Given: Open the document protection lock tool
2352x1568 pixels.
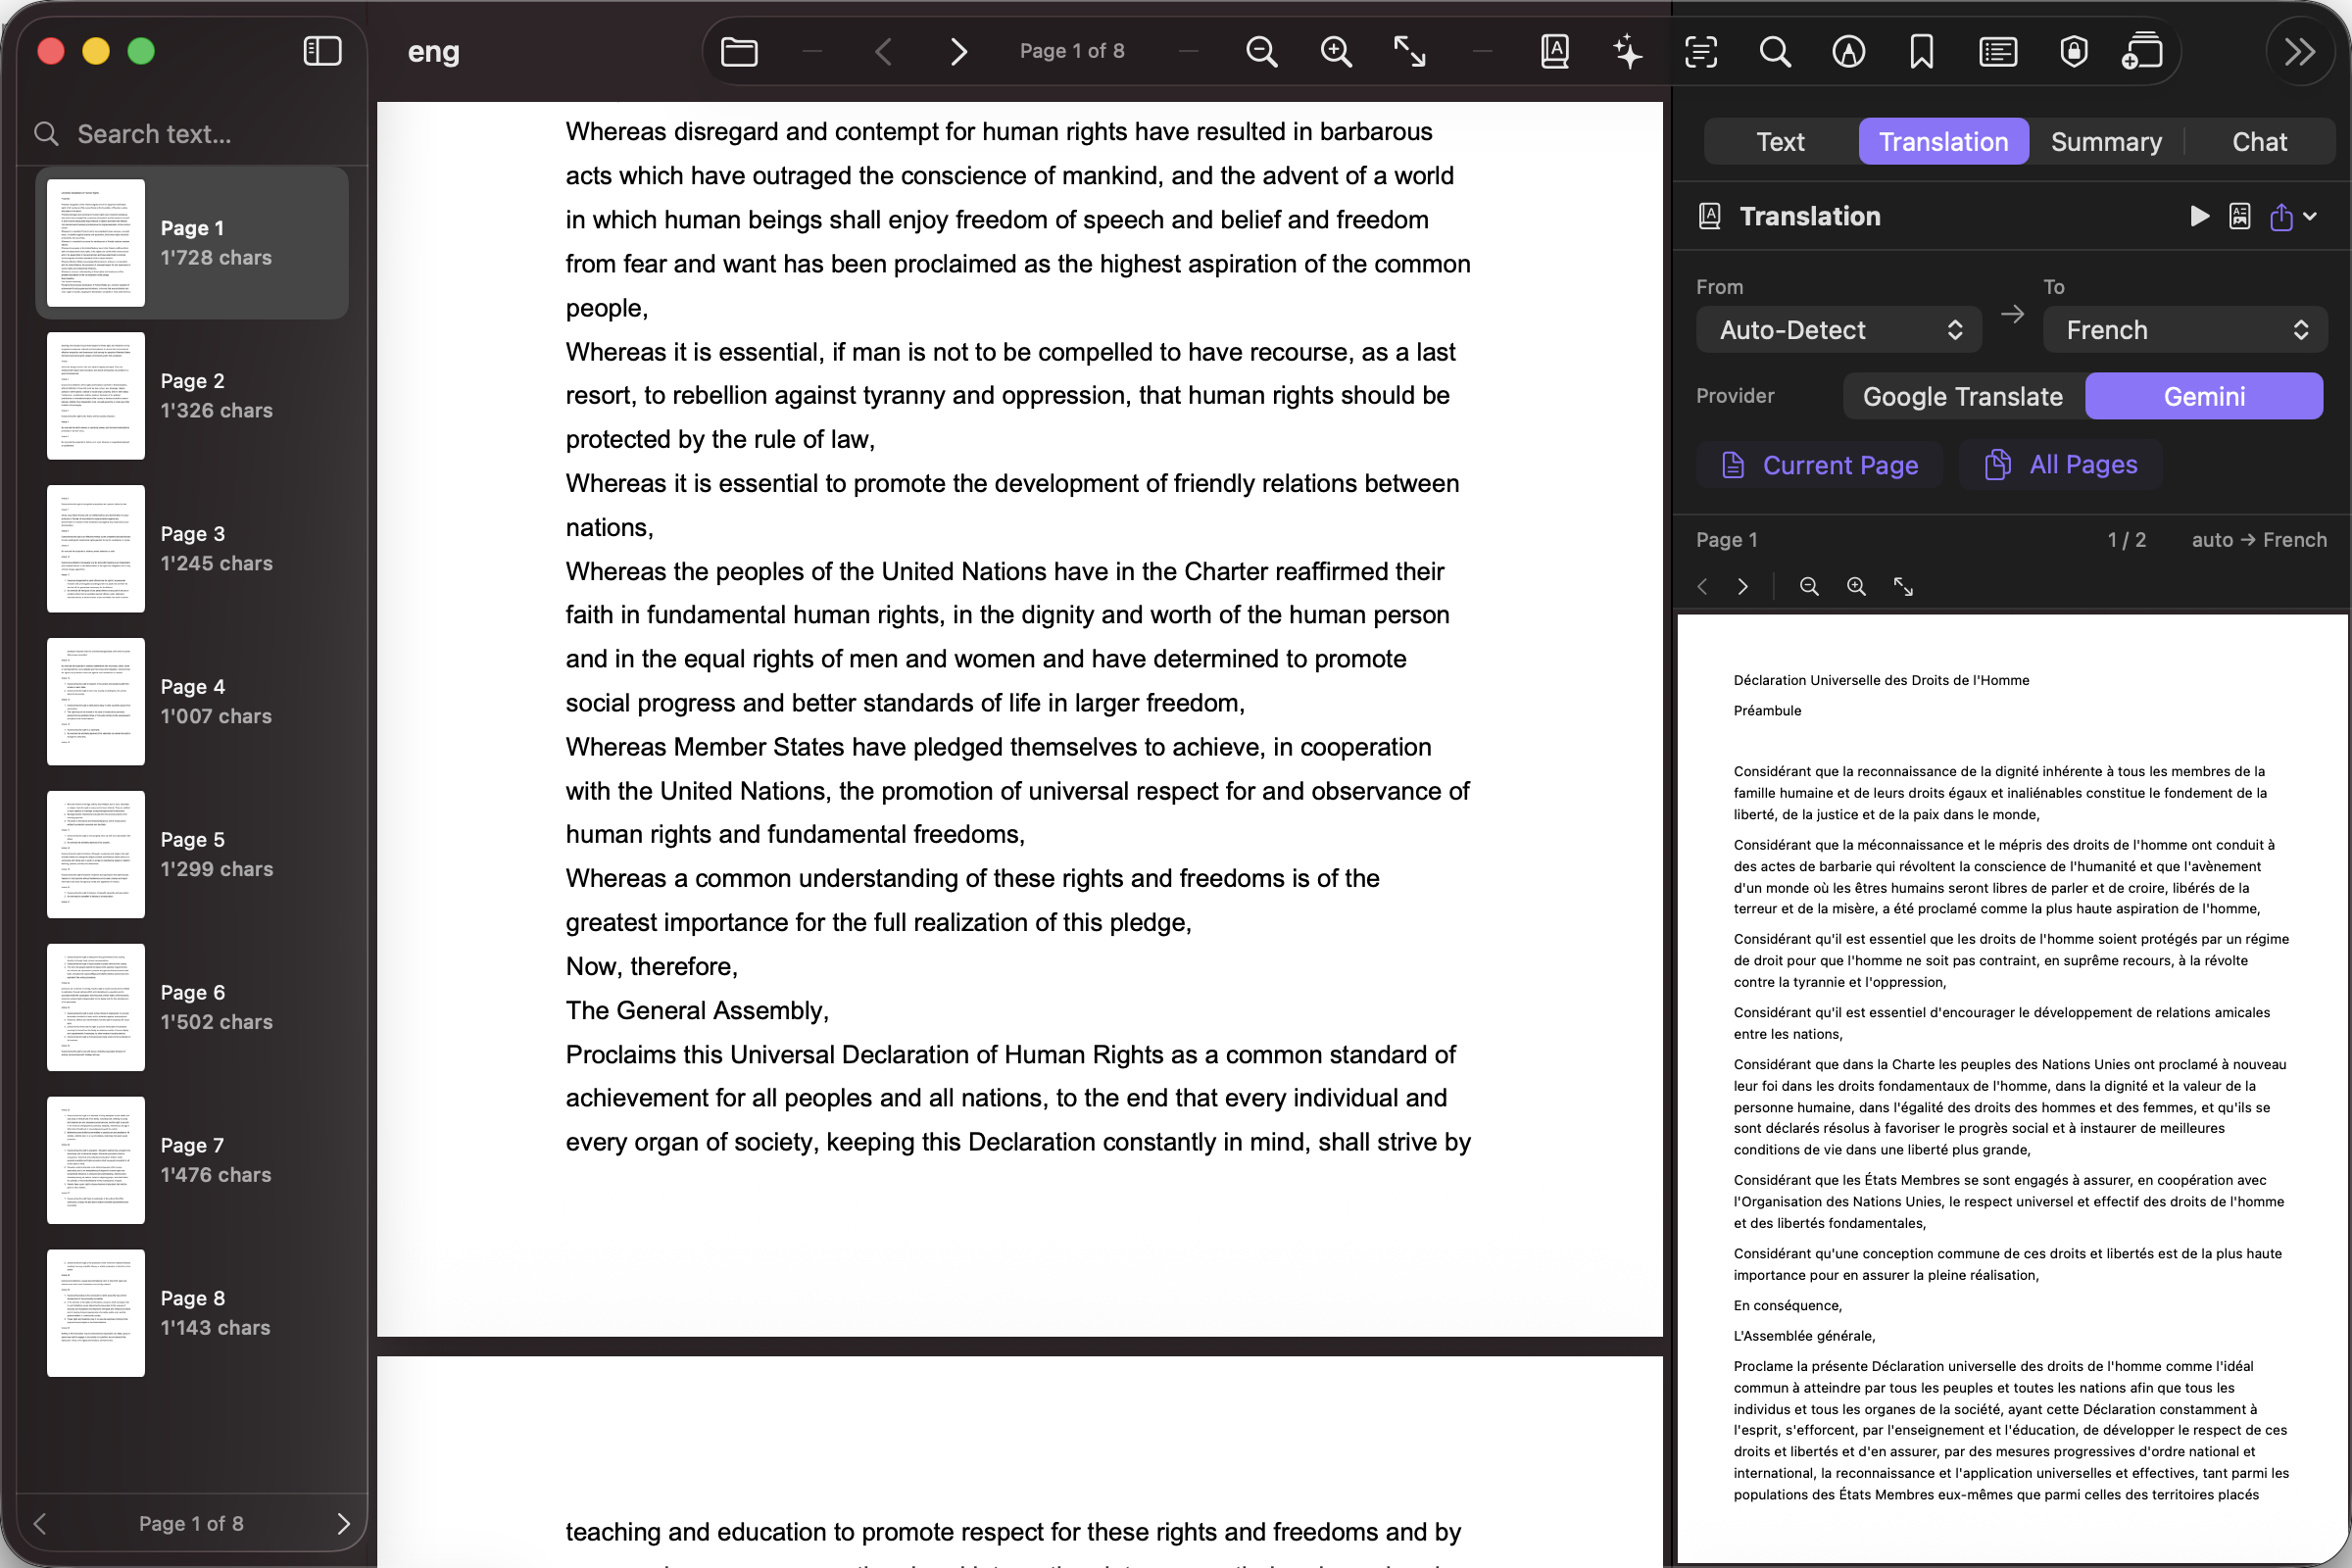Looking at the screenshot, I should [2071, 51].
